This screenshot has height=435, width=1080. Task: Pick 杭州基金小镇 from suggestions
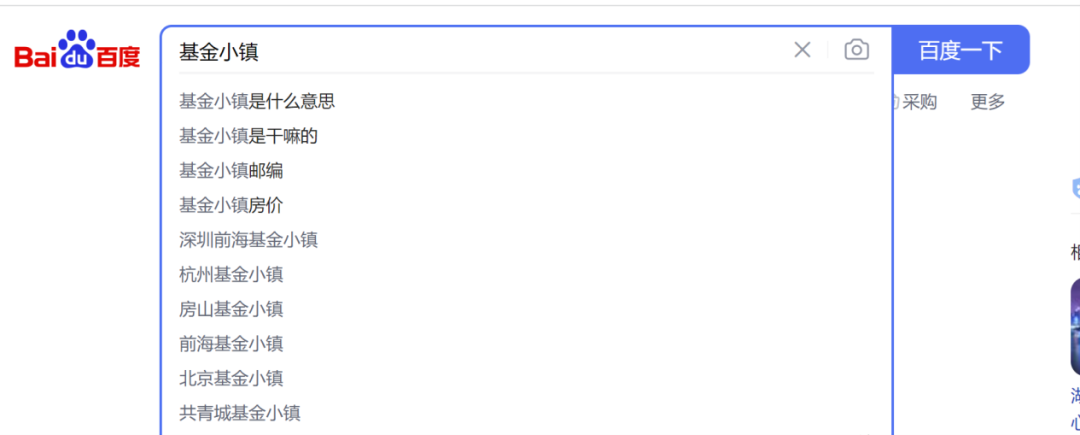231,274
